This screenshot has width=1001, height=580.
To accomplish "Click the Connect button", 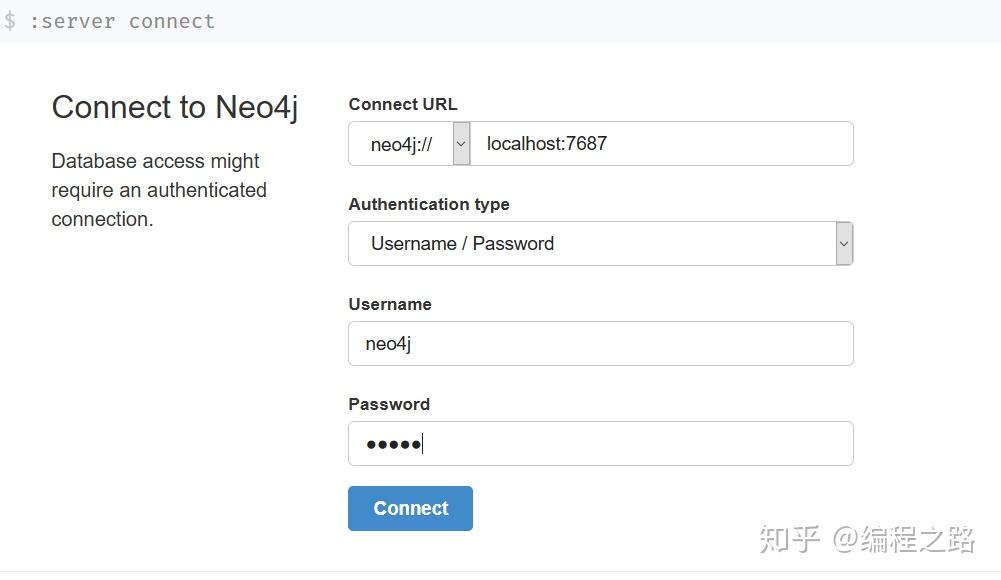I will 410,508.
